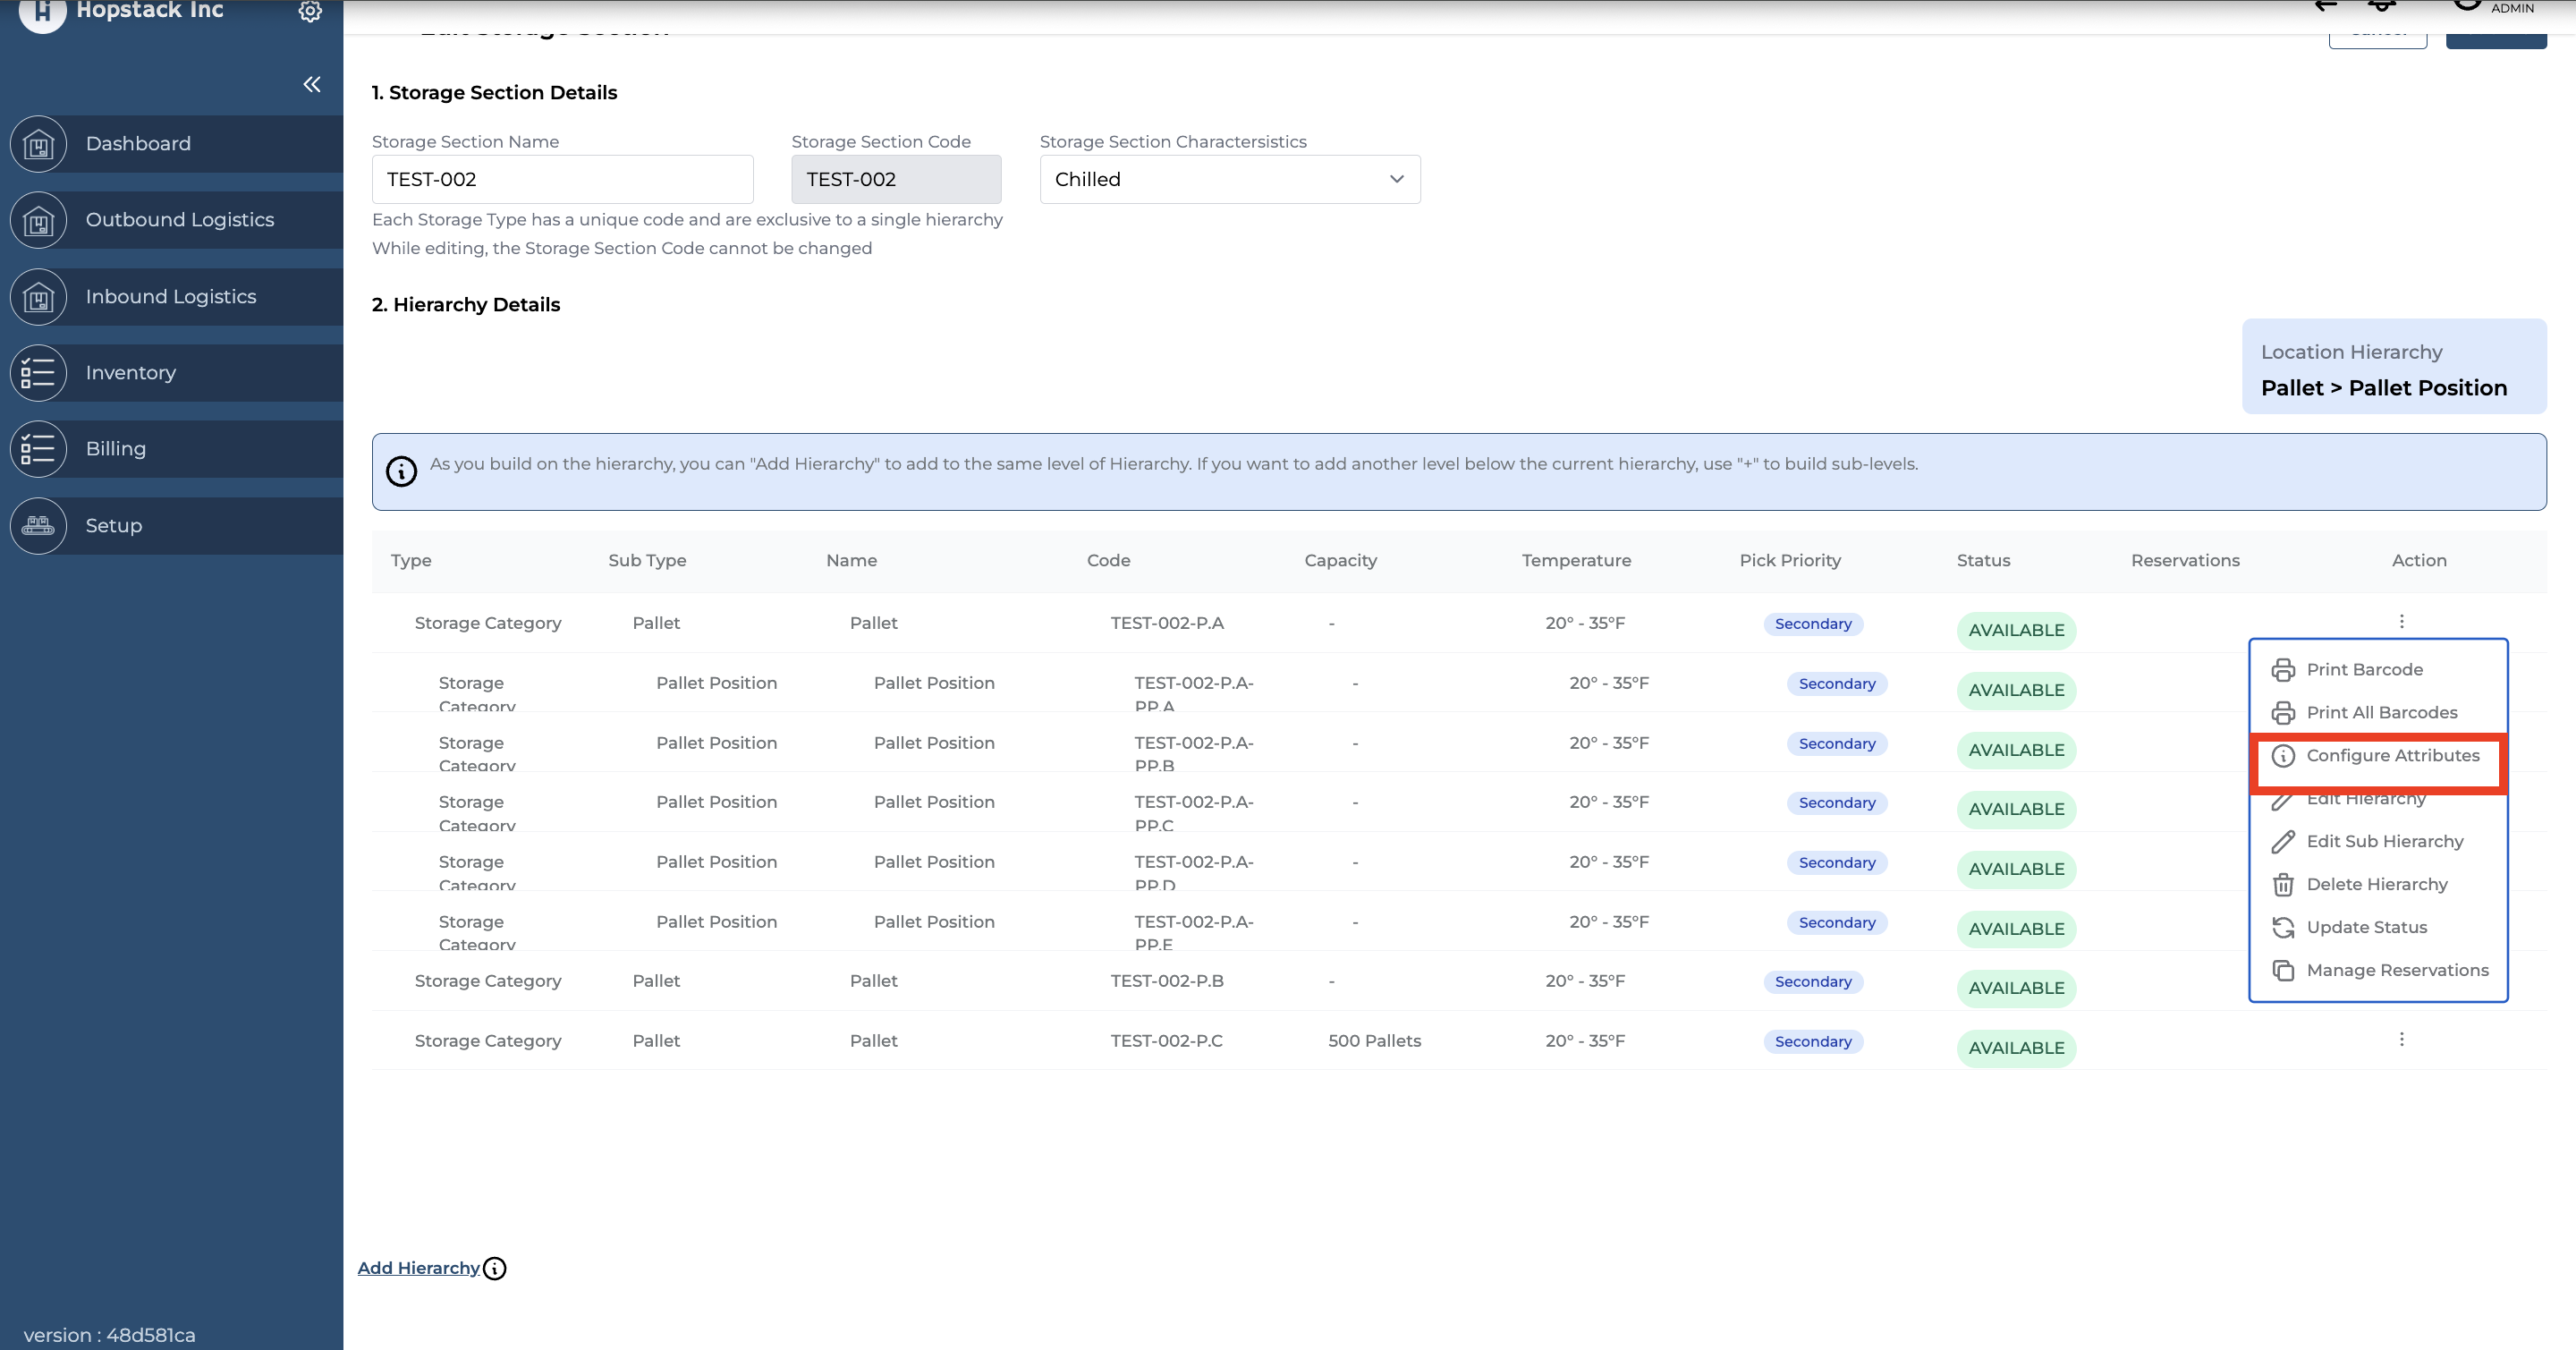The height and width of the screenshot is (1350, 2576).
Task: Open the Dashboard sidebar icon
Action: [x=38, y=144]
